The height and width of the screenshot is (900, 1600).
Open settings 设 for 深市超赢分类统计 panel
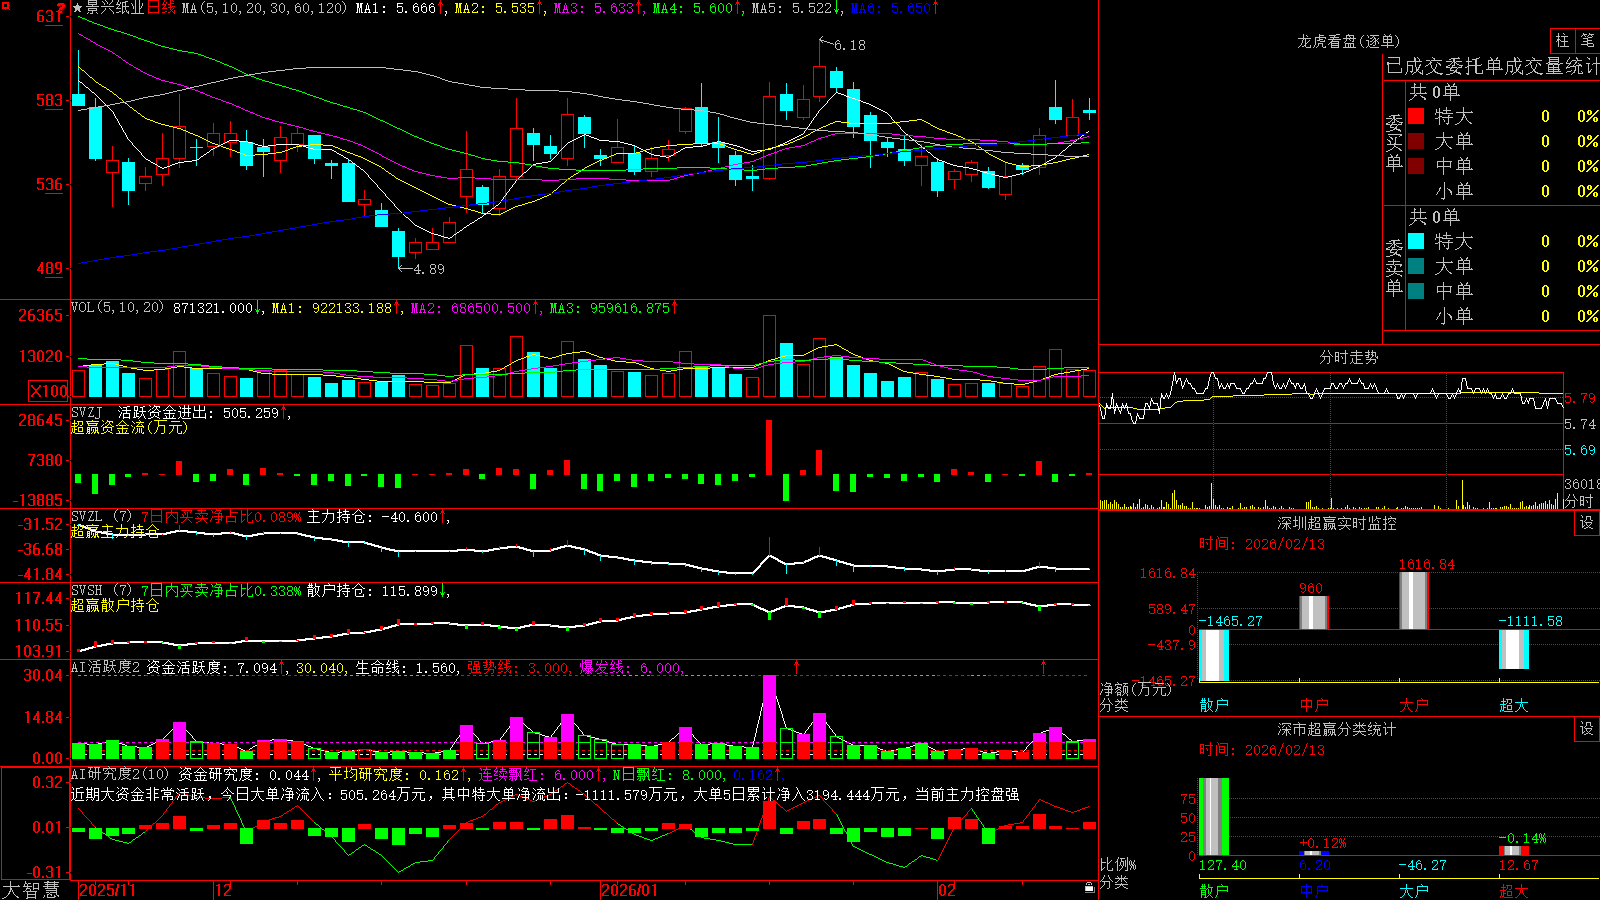[x=1587, y=729]
